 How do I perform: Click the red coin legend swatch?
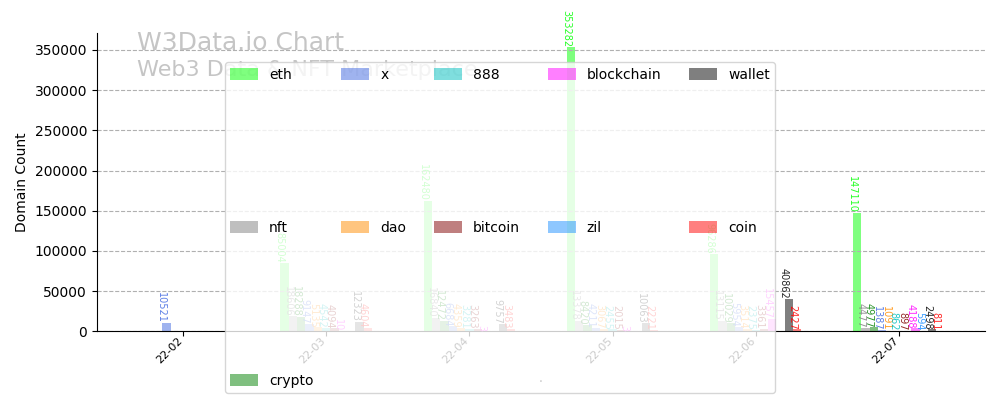pyautogui.click(x=703, y=227)
